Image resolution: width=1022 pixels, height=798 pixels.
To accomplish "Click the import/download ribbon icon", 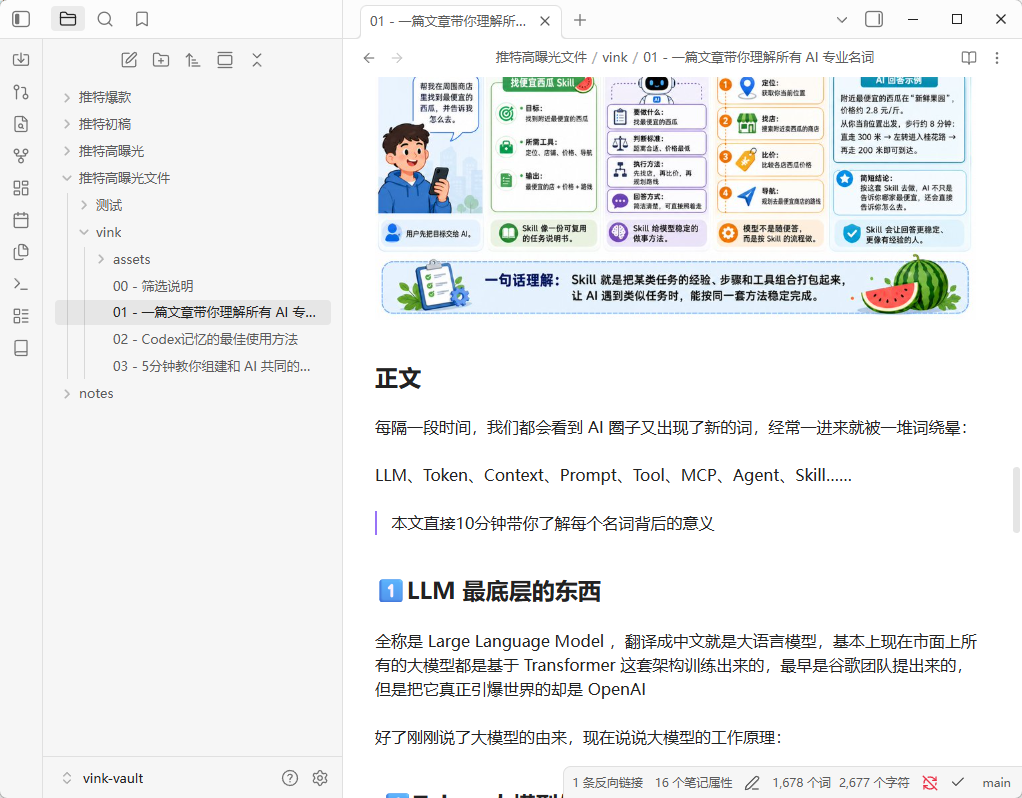I will [x=21, y=59].
